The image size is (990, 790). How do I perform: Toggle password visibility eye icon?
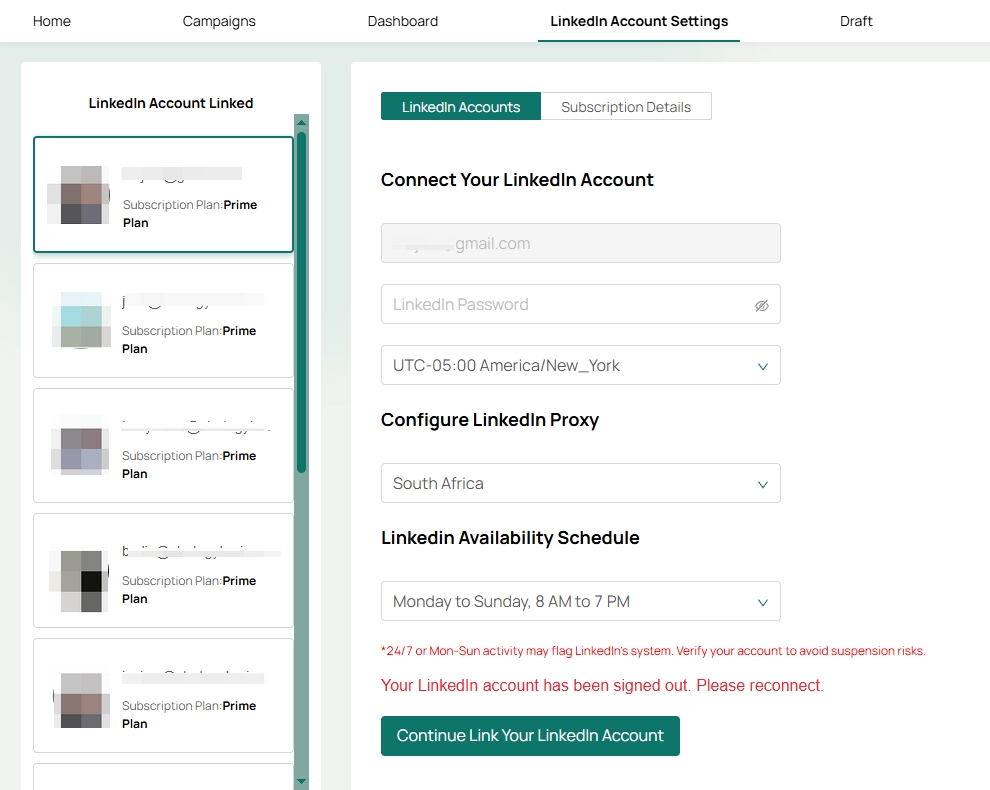click(x=761, y=305)
